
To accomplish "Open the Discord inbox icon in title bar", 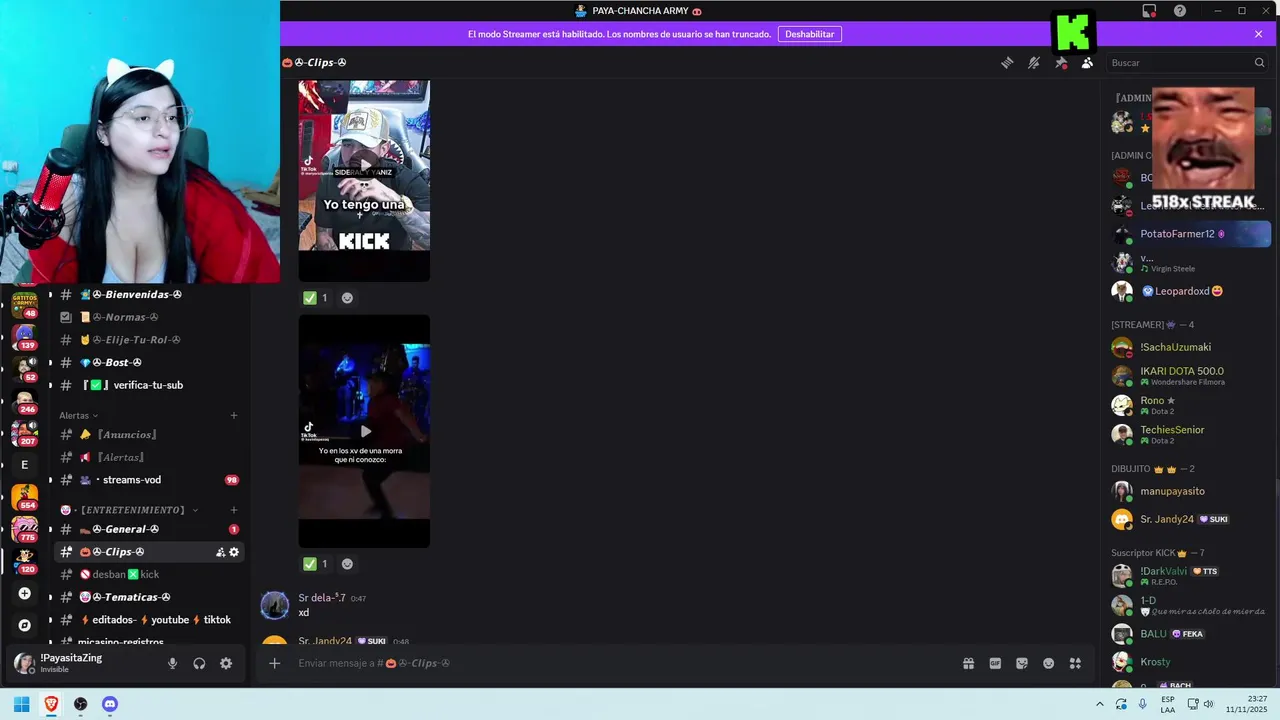I will pos(1149,11).
